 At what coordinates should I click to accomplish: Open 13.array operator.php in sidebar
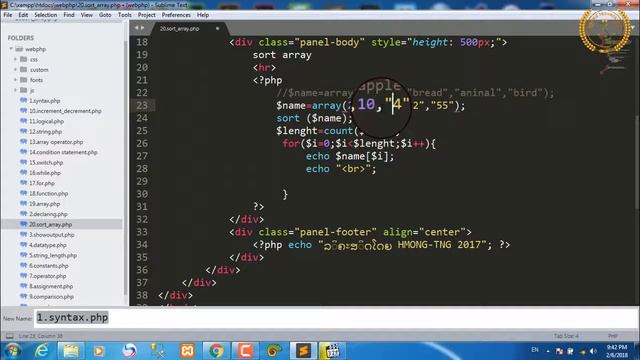56,142
